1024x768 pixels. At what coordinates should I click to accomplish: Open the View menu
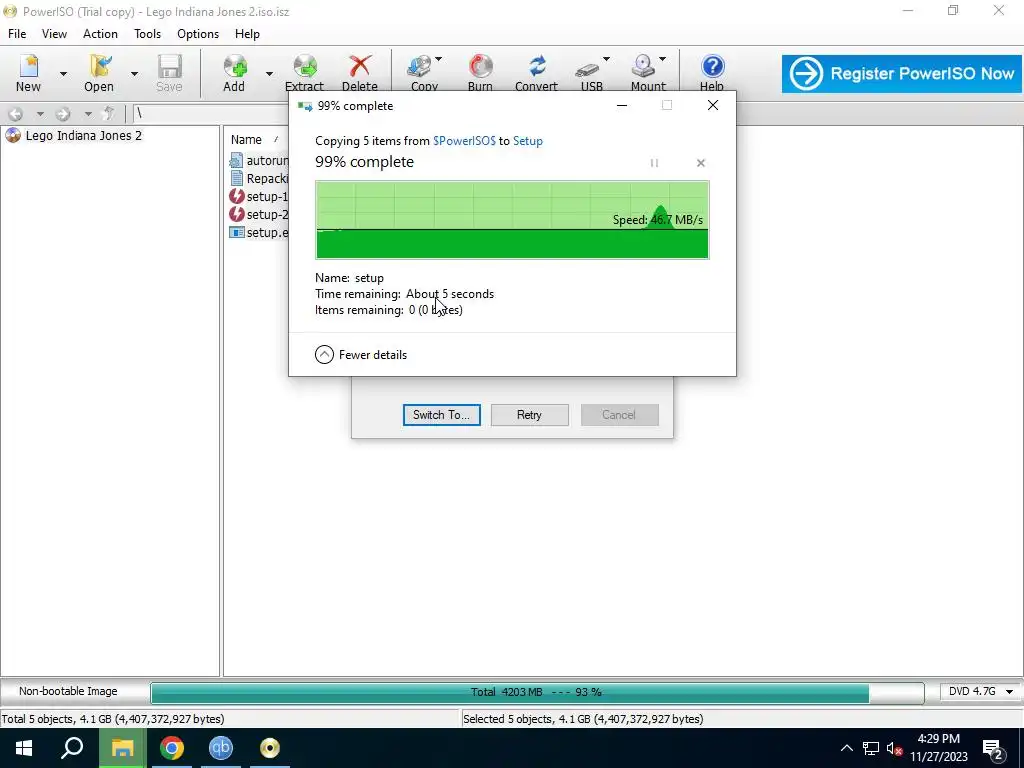(54, 34)
